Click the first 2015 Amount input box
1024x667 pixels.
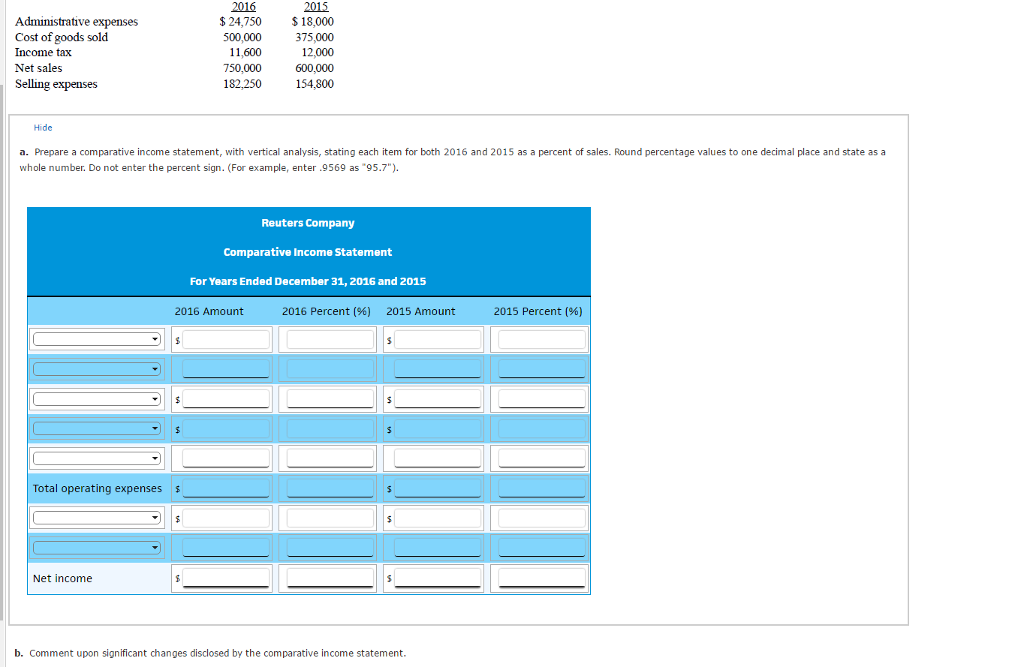[x=438, y=339]
